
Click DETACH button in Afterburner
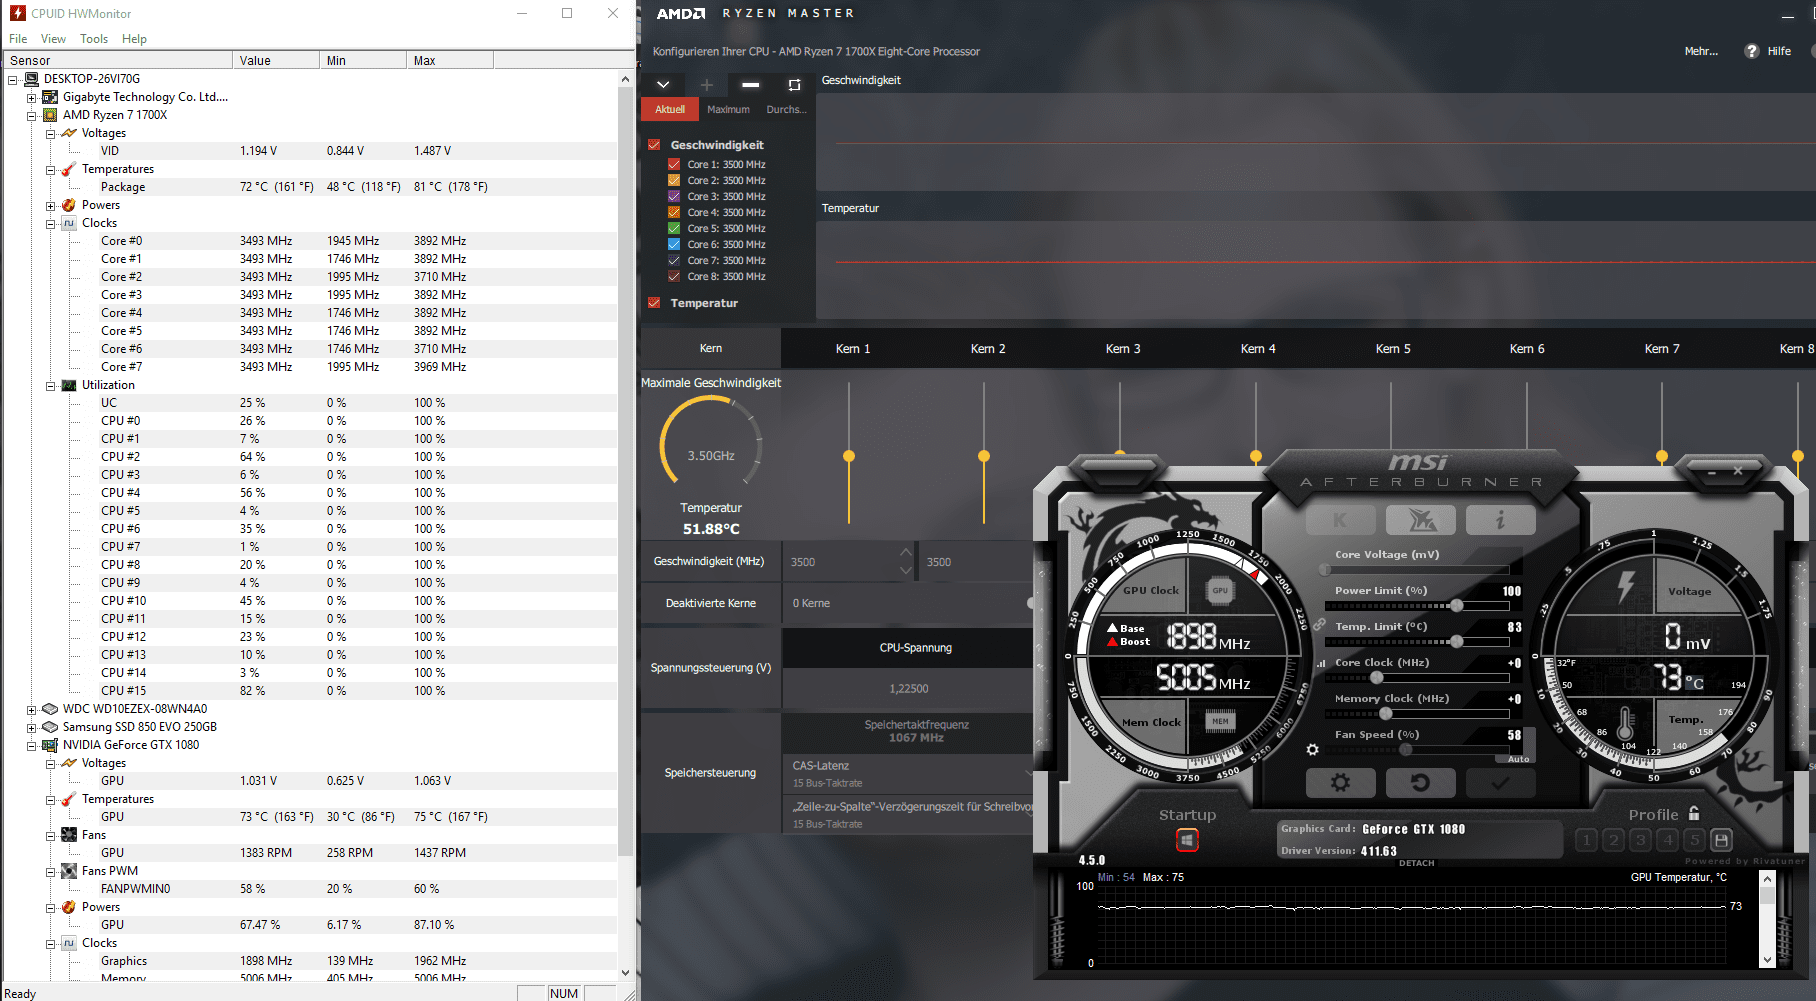pos(1416,863)
